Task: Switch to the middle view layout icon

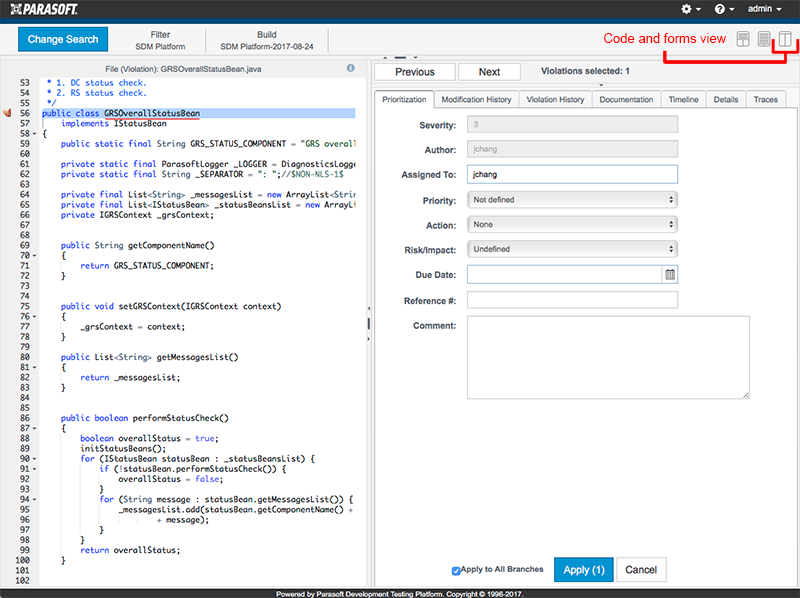Action: coord(764,39)
